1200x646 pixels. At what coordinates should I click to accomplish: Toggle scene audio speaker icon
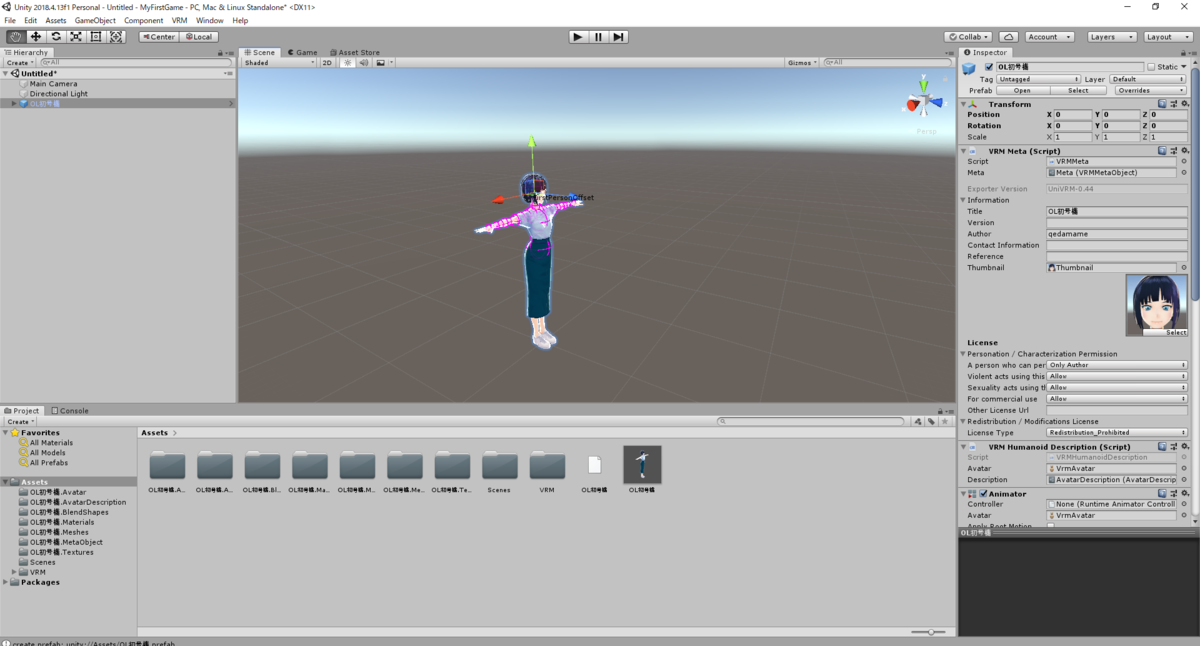pyautogui.click(x=364, y=63)
